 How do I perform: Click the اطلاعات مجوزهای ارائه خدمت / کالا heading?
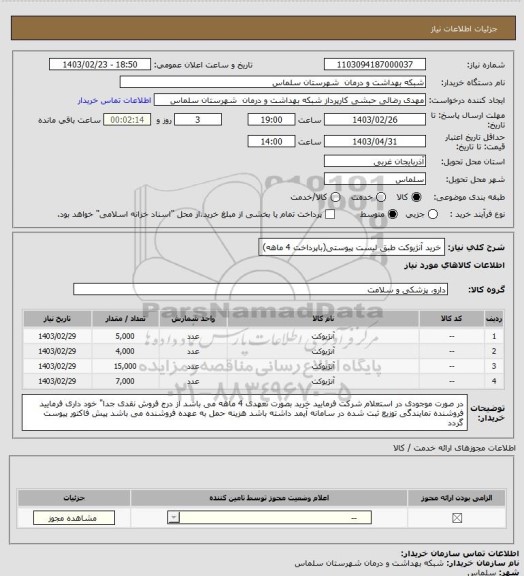click(x=454, y=448)
